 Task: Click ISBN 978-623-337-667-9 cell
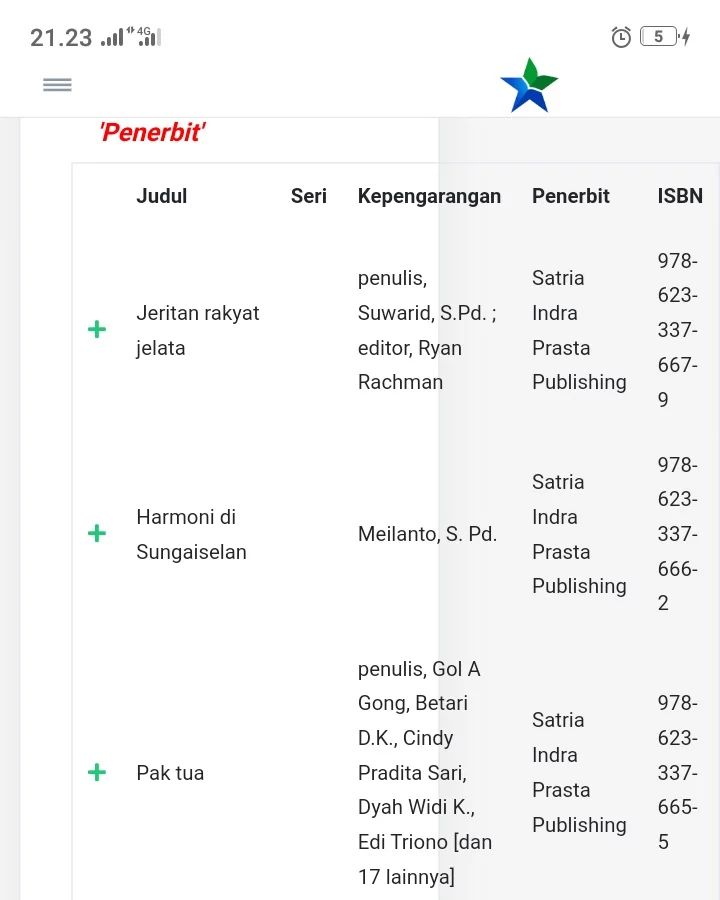point(677,330)
